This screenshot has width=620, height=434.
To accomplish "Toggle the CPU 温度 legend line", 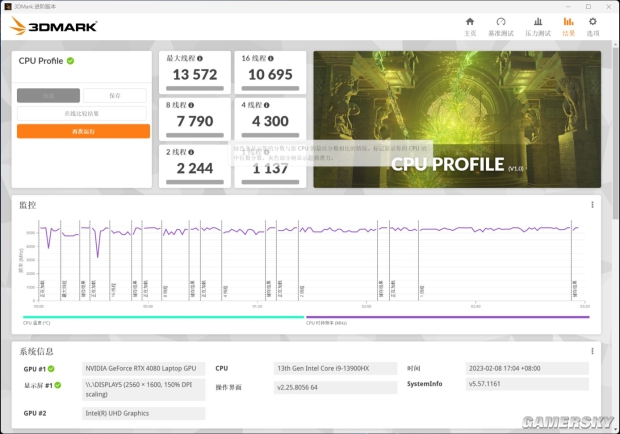I will [163, 317].
